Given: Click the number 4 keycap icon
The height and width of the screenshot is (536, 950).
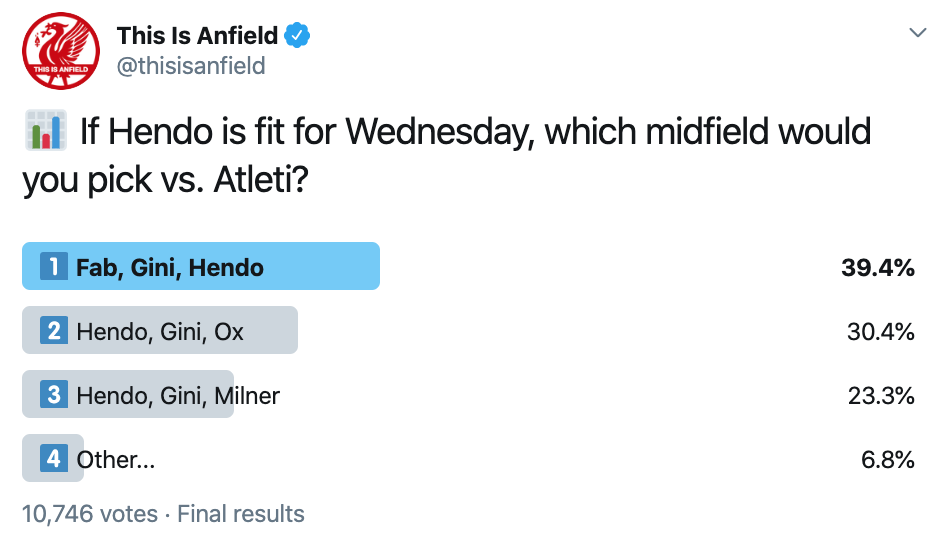Looking at the screenshot, I should [54, 458].
